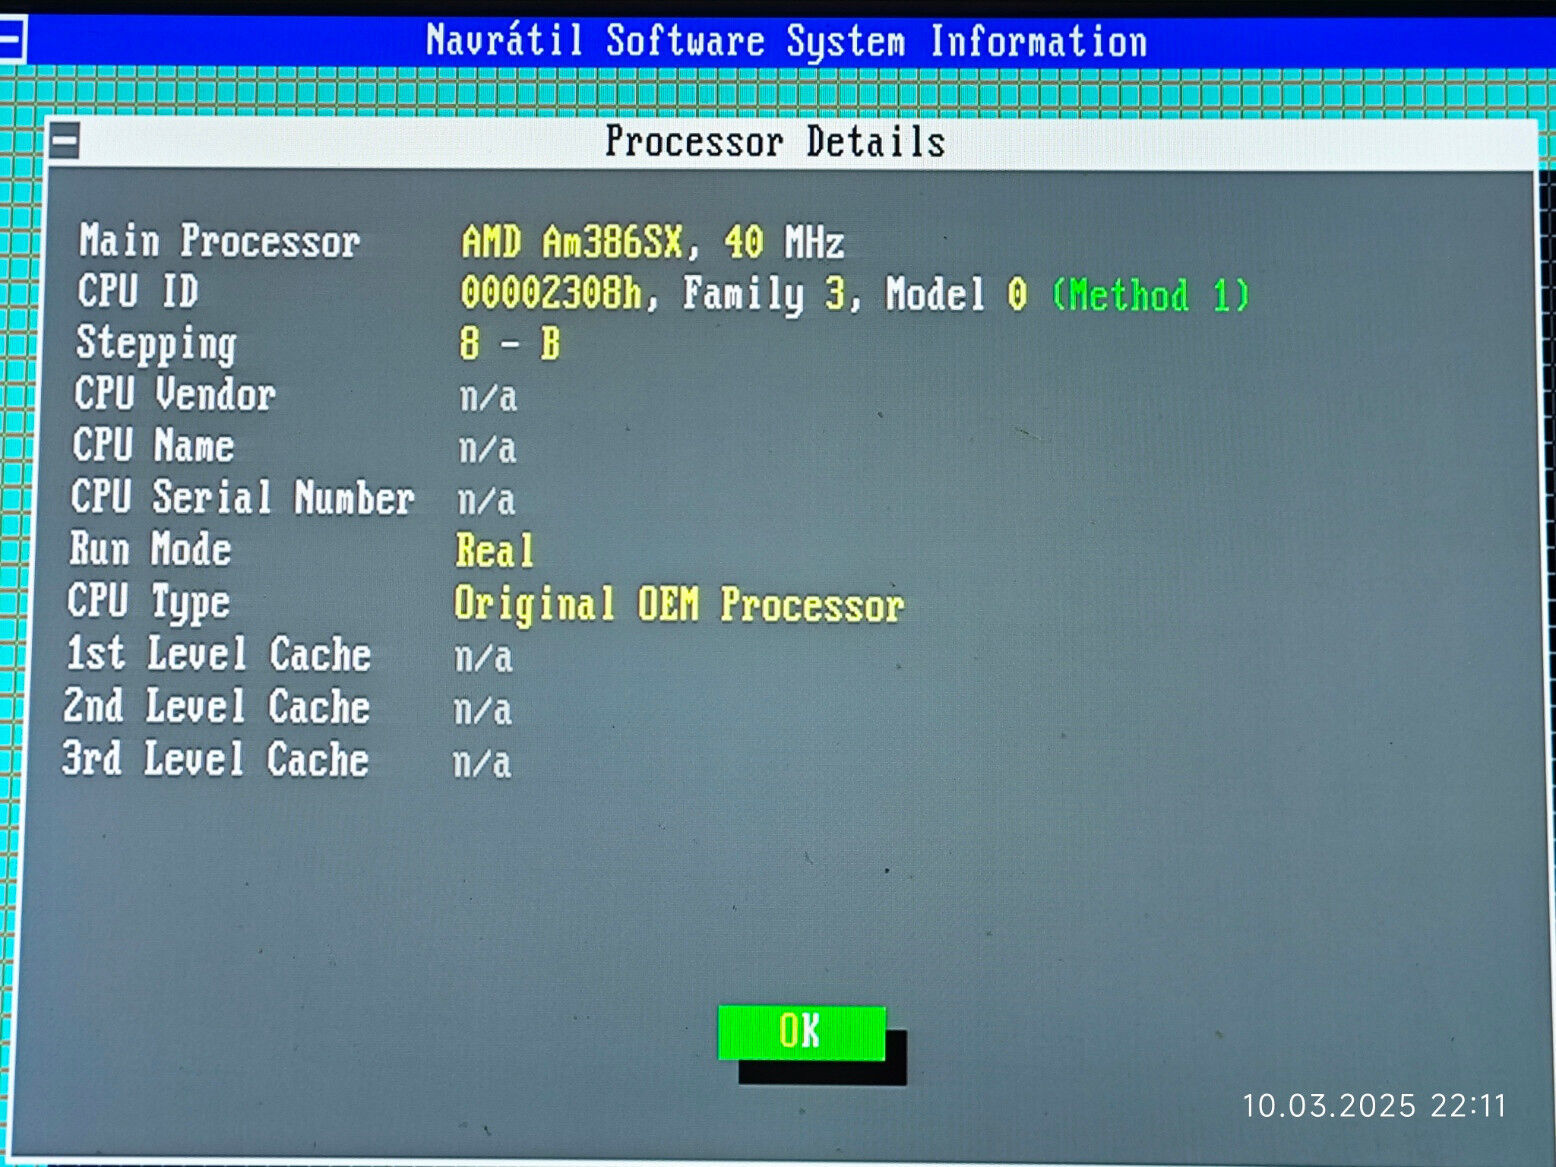This screenshot has width=1556, height=1167.
Task: Click the stepping value 8 - B
Action: 510,344
